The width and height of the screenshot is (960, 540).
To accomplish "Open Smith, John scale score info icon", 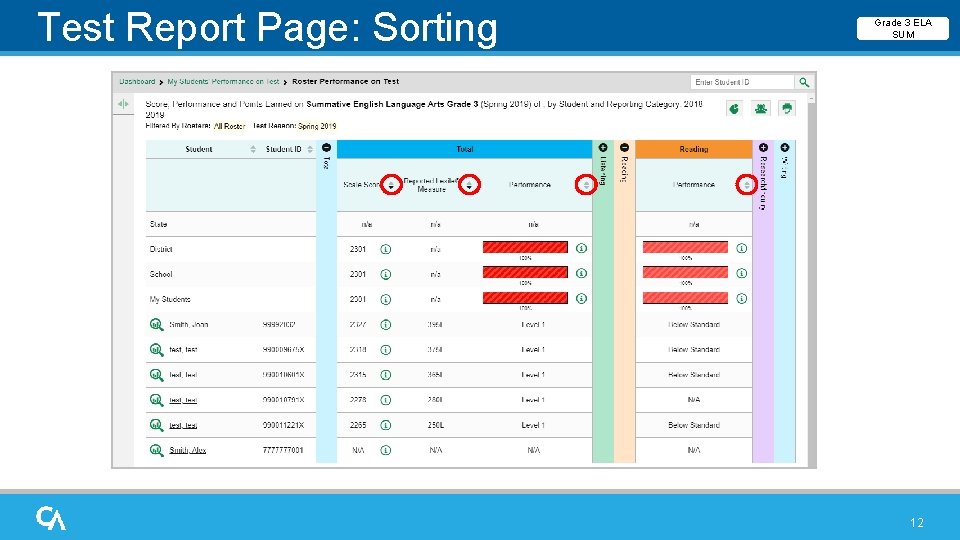I will 386,324.
